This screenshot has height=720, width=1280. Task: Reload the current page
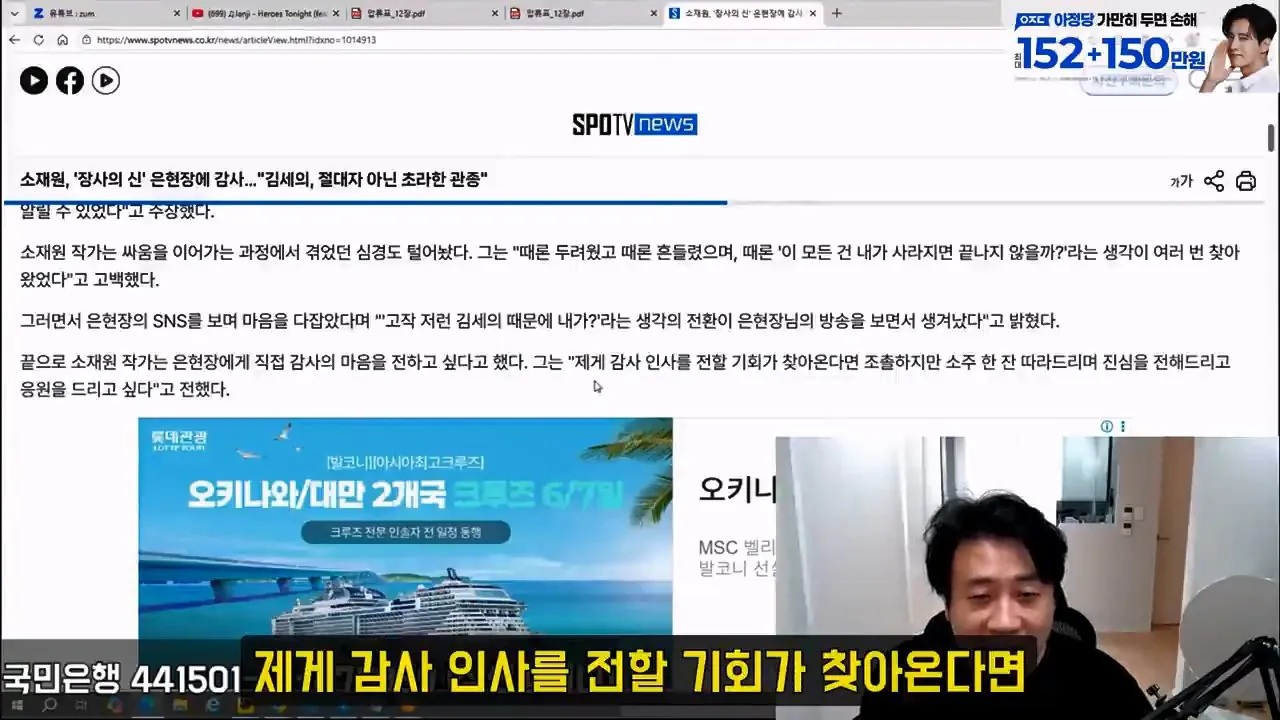[38, 40]
